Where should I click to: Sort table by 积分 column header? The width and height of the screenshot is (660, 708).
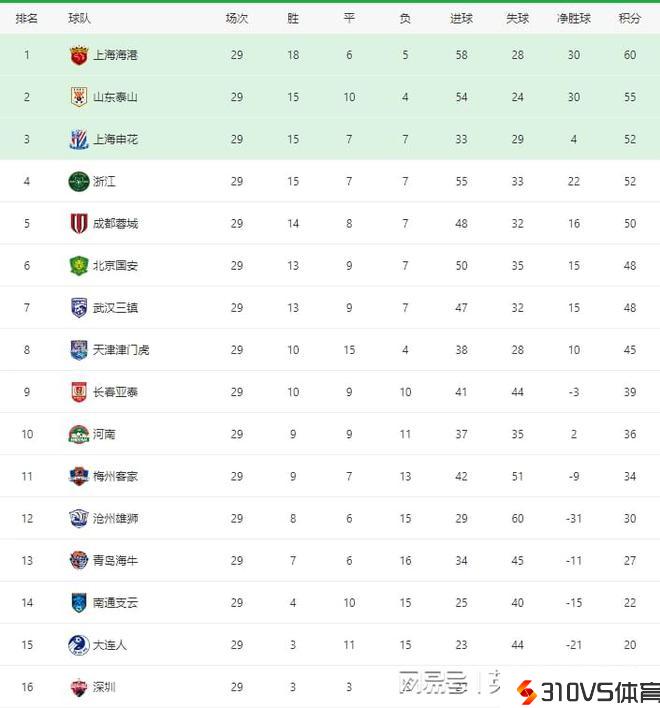coord(629,19)
